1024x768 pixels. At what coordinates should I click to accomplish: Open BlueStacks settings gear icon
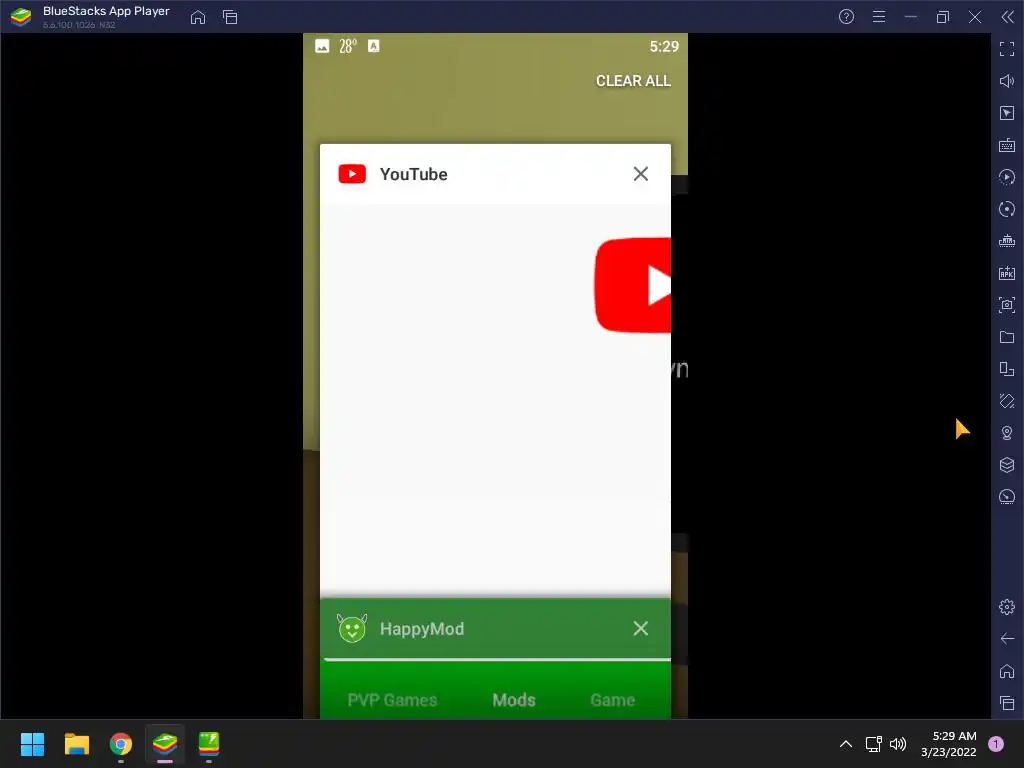(1007, 607)
